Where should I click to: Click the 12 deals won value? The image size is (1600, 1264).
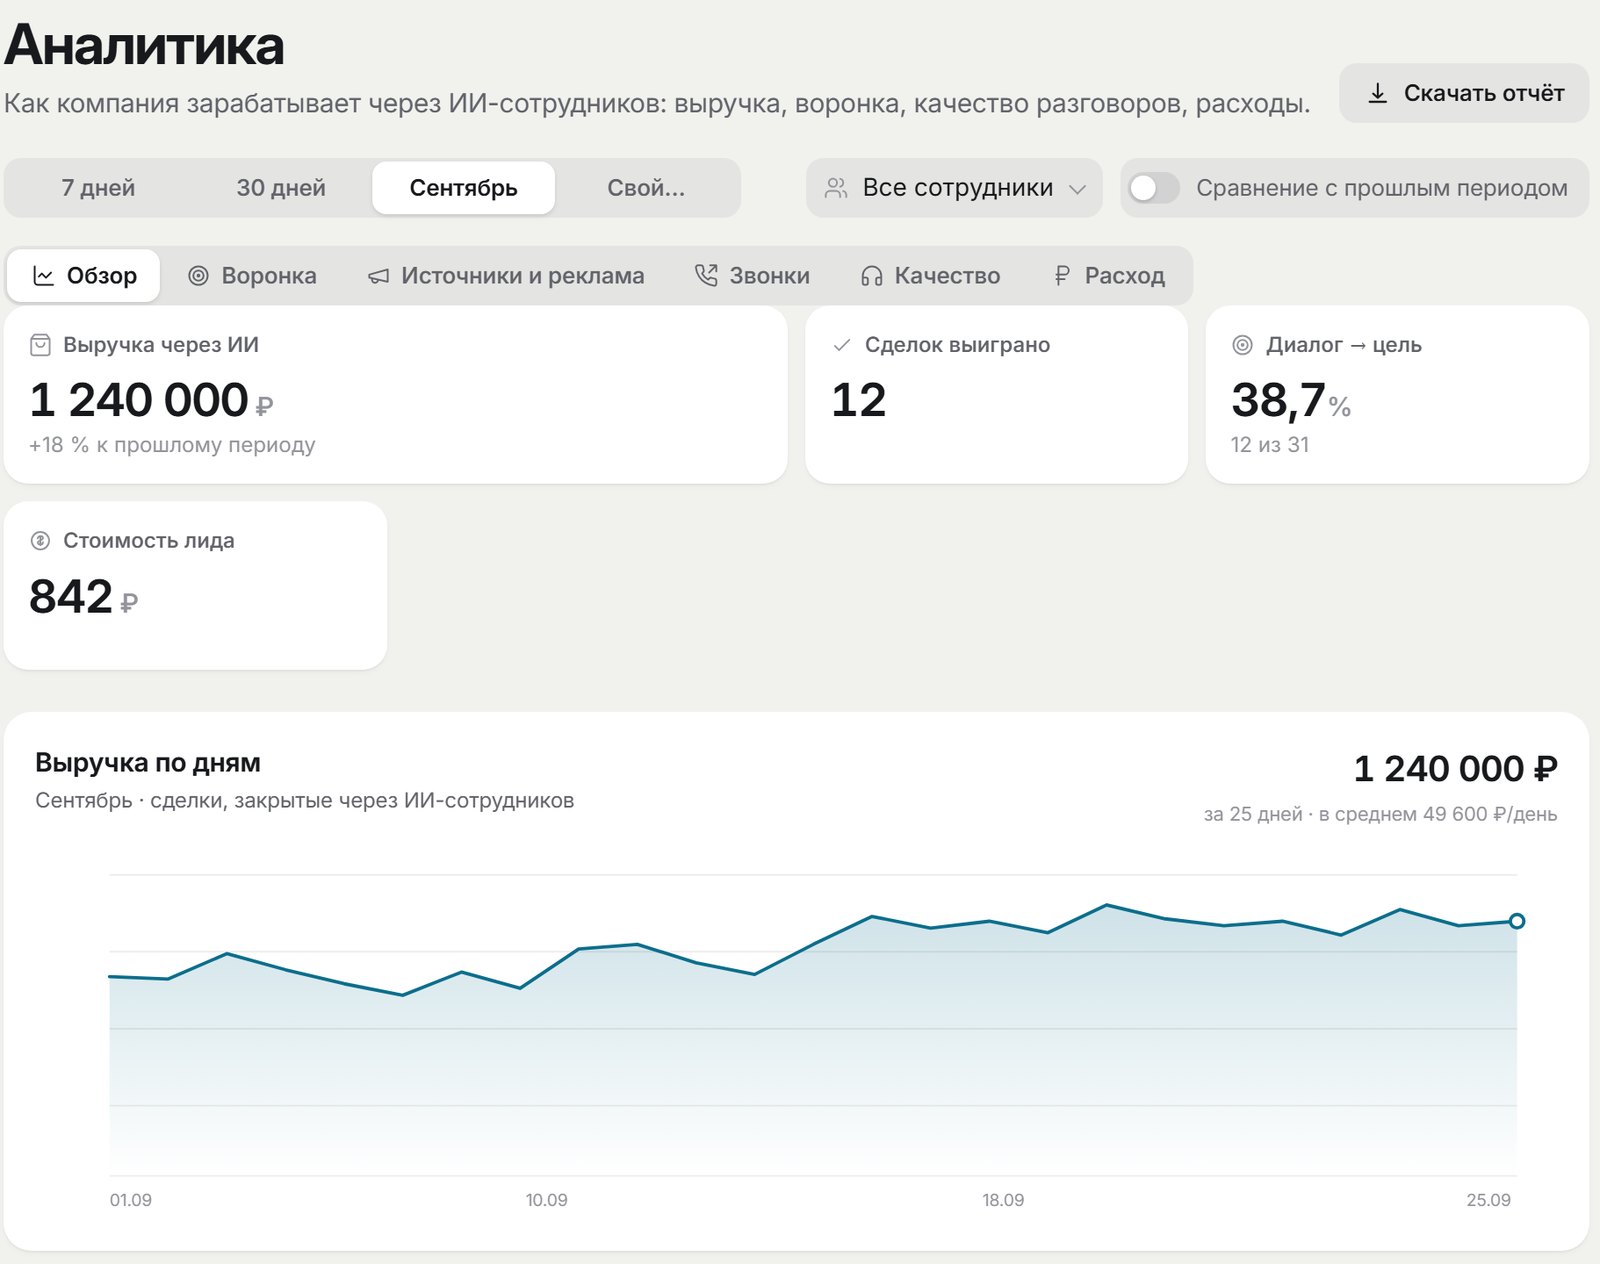(859, 400)
